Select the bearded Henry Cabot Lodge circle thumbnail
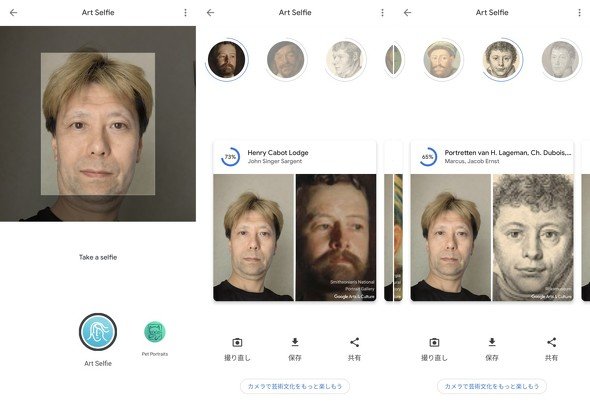This screenshot has height=401, width=590. pyautogui.click(x=227, y=59)
